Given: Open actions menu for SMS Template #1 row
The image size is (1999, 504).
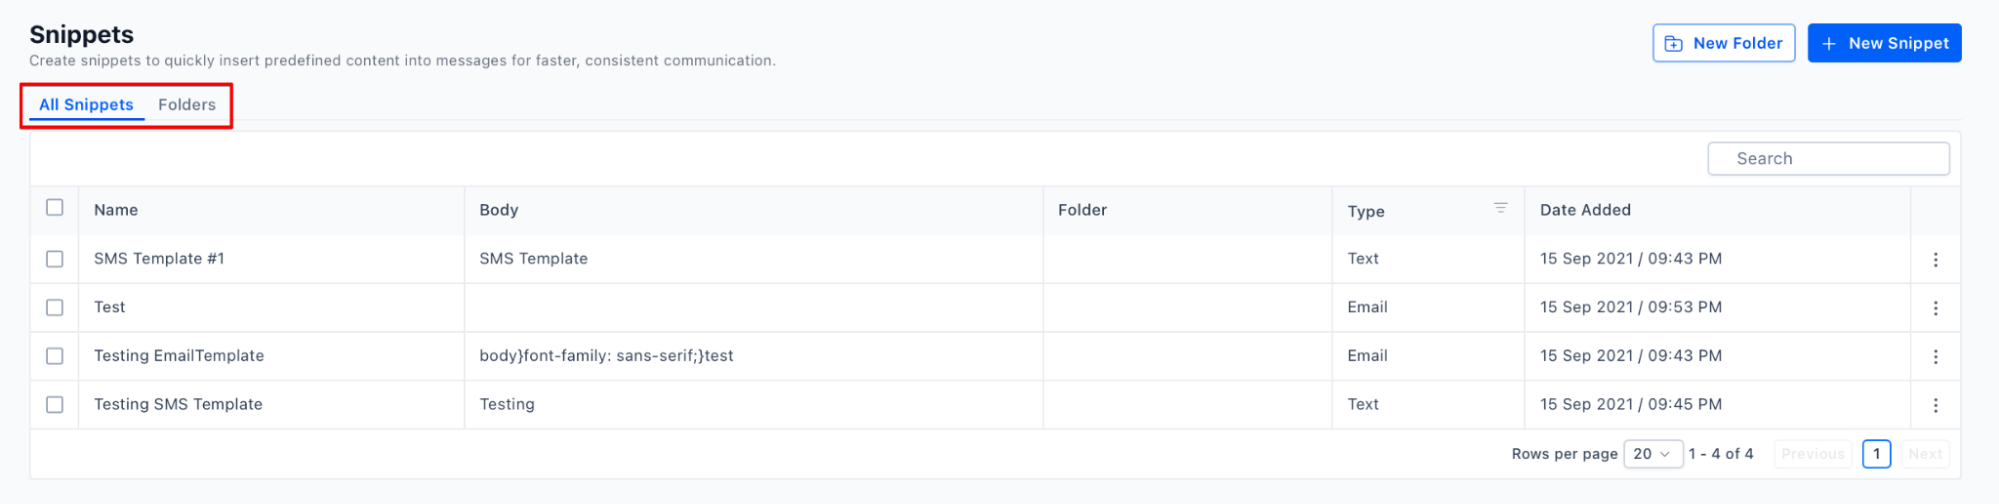Looking at the screenshot, I should click(x=1935, y=259).
